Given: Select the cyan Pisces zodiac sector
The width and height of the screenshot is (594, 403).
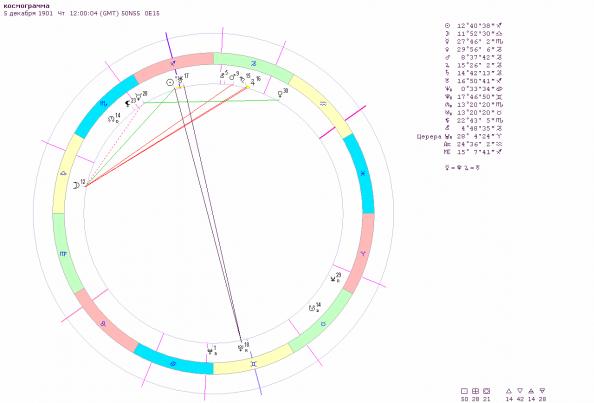Looking at the screenshot, I should (x=361, y=173).
